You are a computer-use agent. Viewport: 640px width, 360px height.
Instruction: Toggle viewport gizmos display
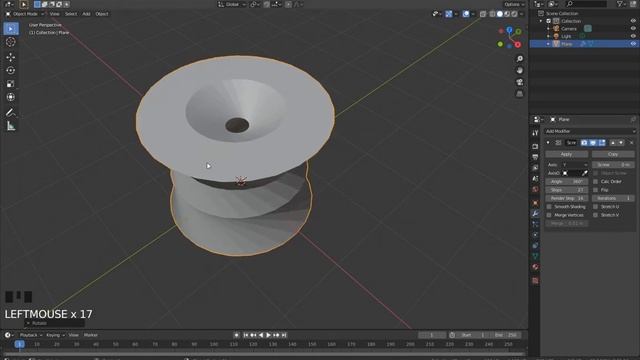point(449,14)
